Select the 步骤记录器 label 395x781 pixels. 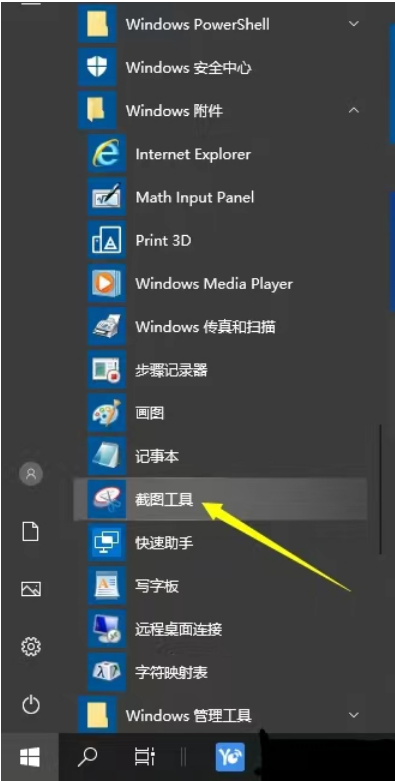click(171, 370)
